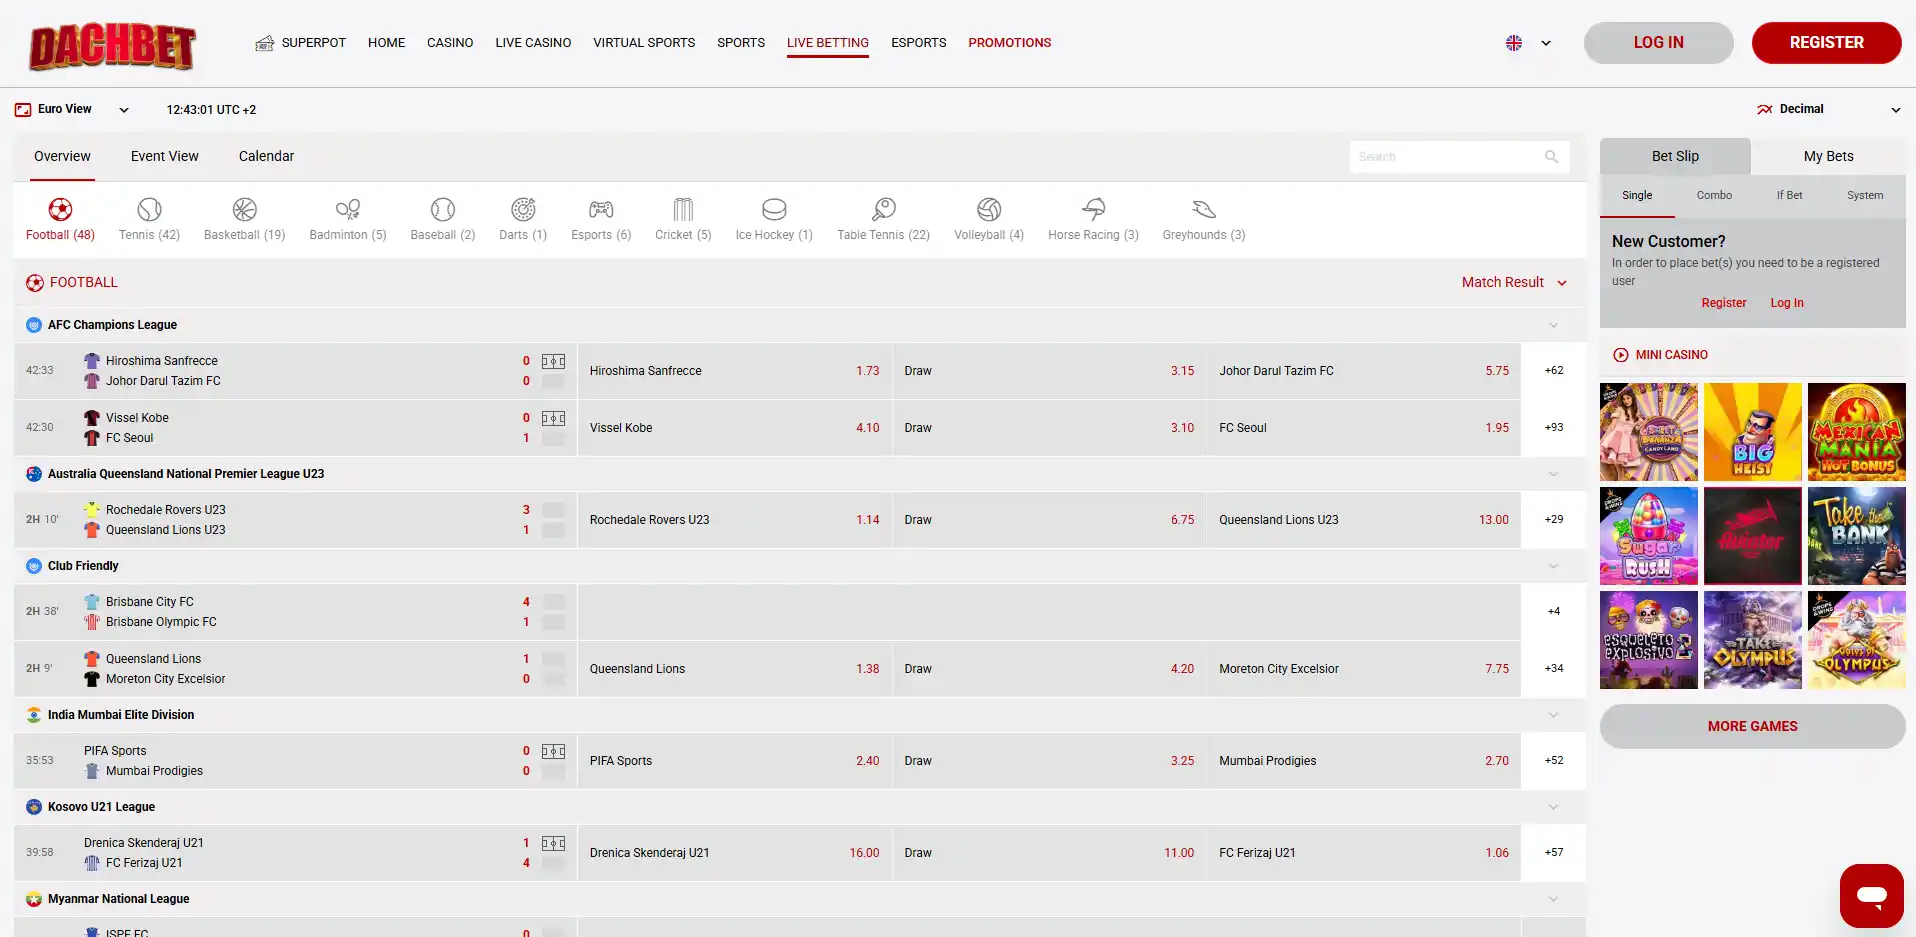The image size is (1916, 937).
Task: Select the Combo bet type tab
Action: tap(1714, 195)
